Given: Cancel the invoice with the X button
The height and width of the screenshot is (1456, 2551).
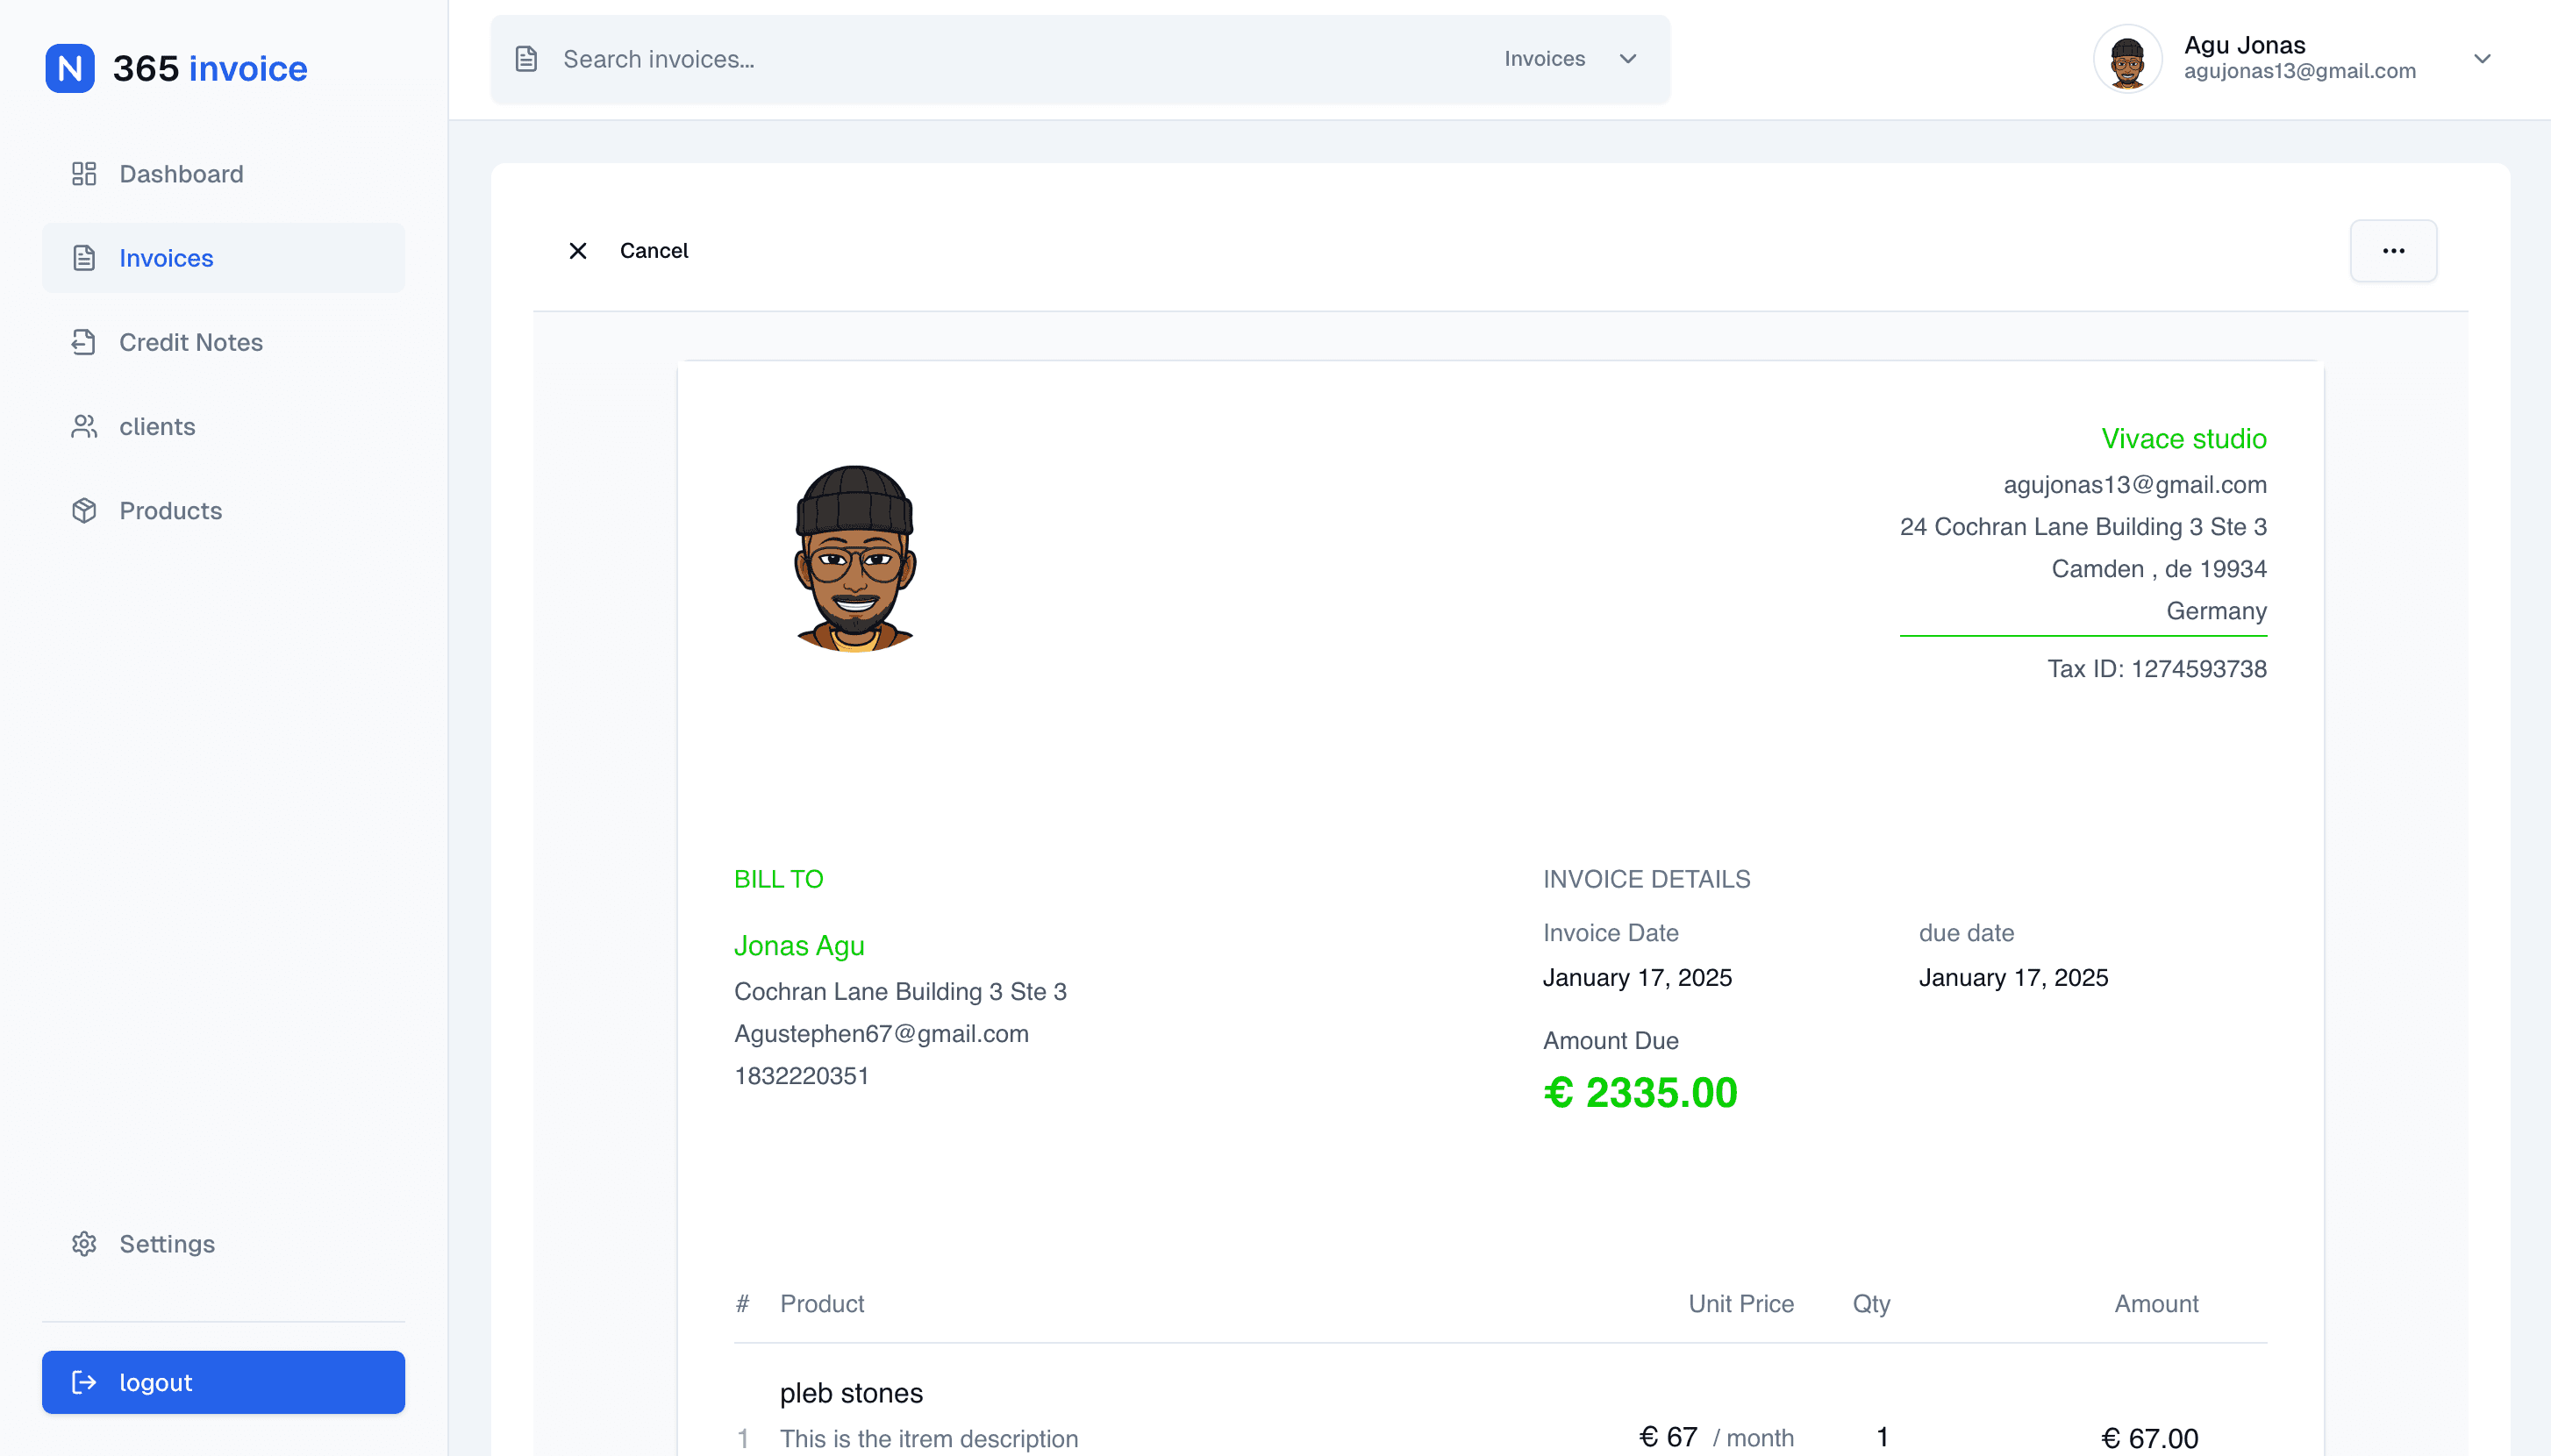Looking at the screenshot, I should [x=578, y=250].
